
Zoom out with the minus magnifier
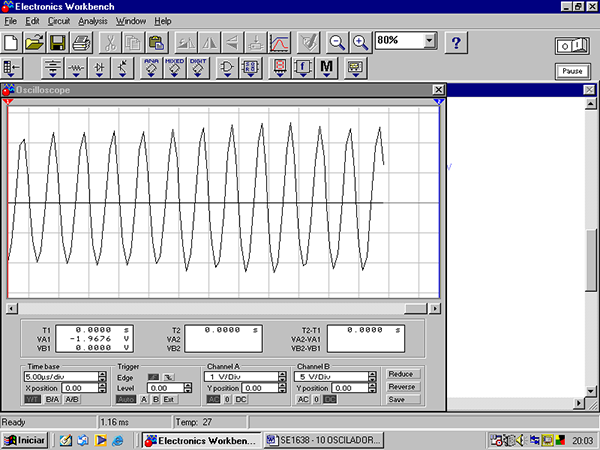pos(337,42)
